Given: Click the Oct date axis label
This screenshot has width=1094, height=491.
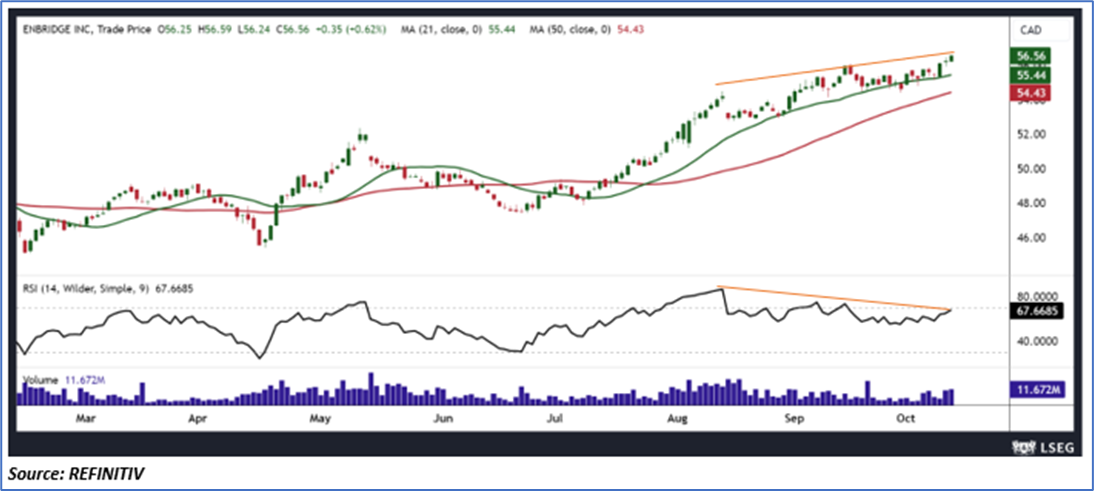Looking at the screenshot, I should 905,418.
